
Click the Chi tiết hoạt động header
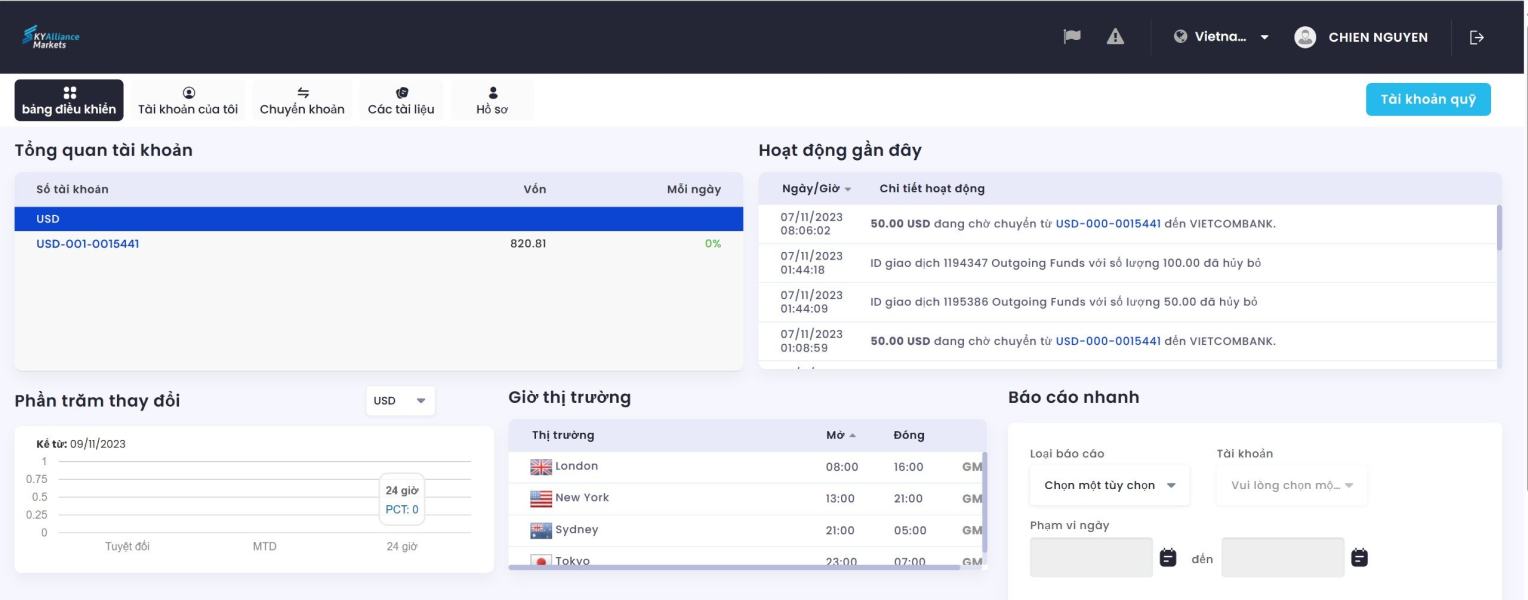point(932,189)
